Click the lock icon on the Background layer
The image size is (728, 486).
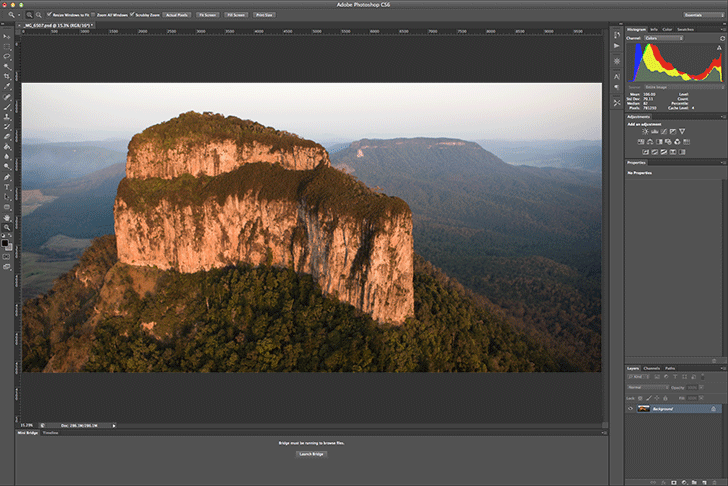(712, 409)
